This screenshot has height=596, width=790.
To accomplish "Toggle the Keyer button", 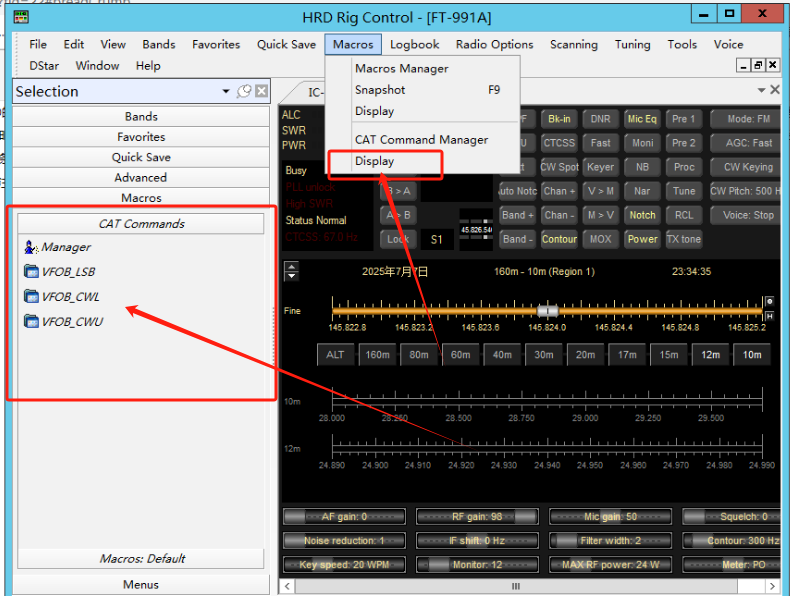I will [600, 167].
